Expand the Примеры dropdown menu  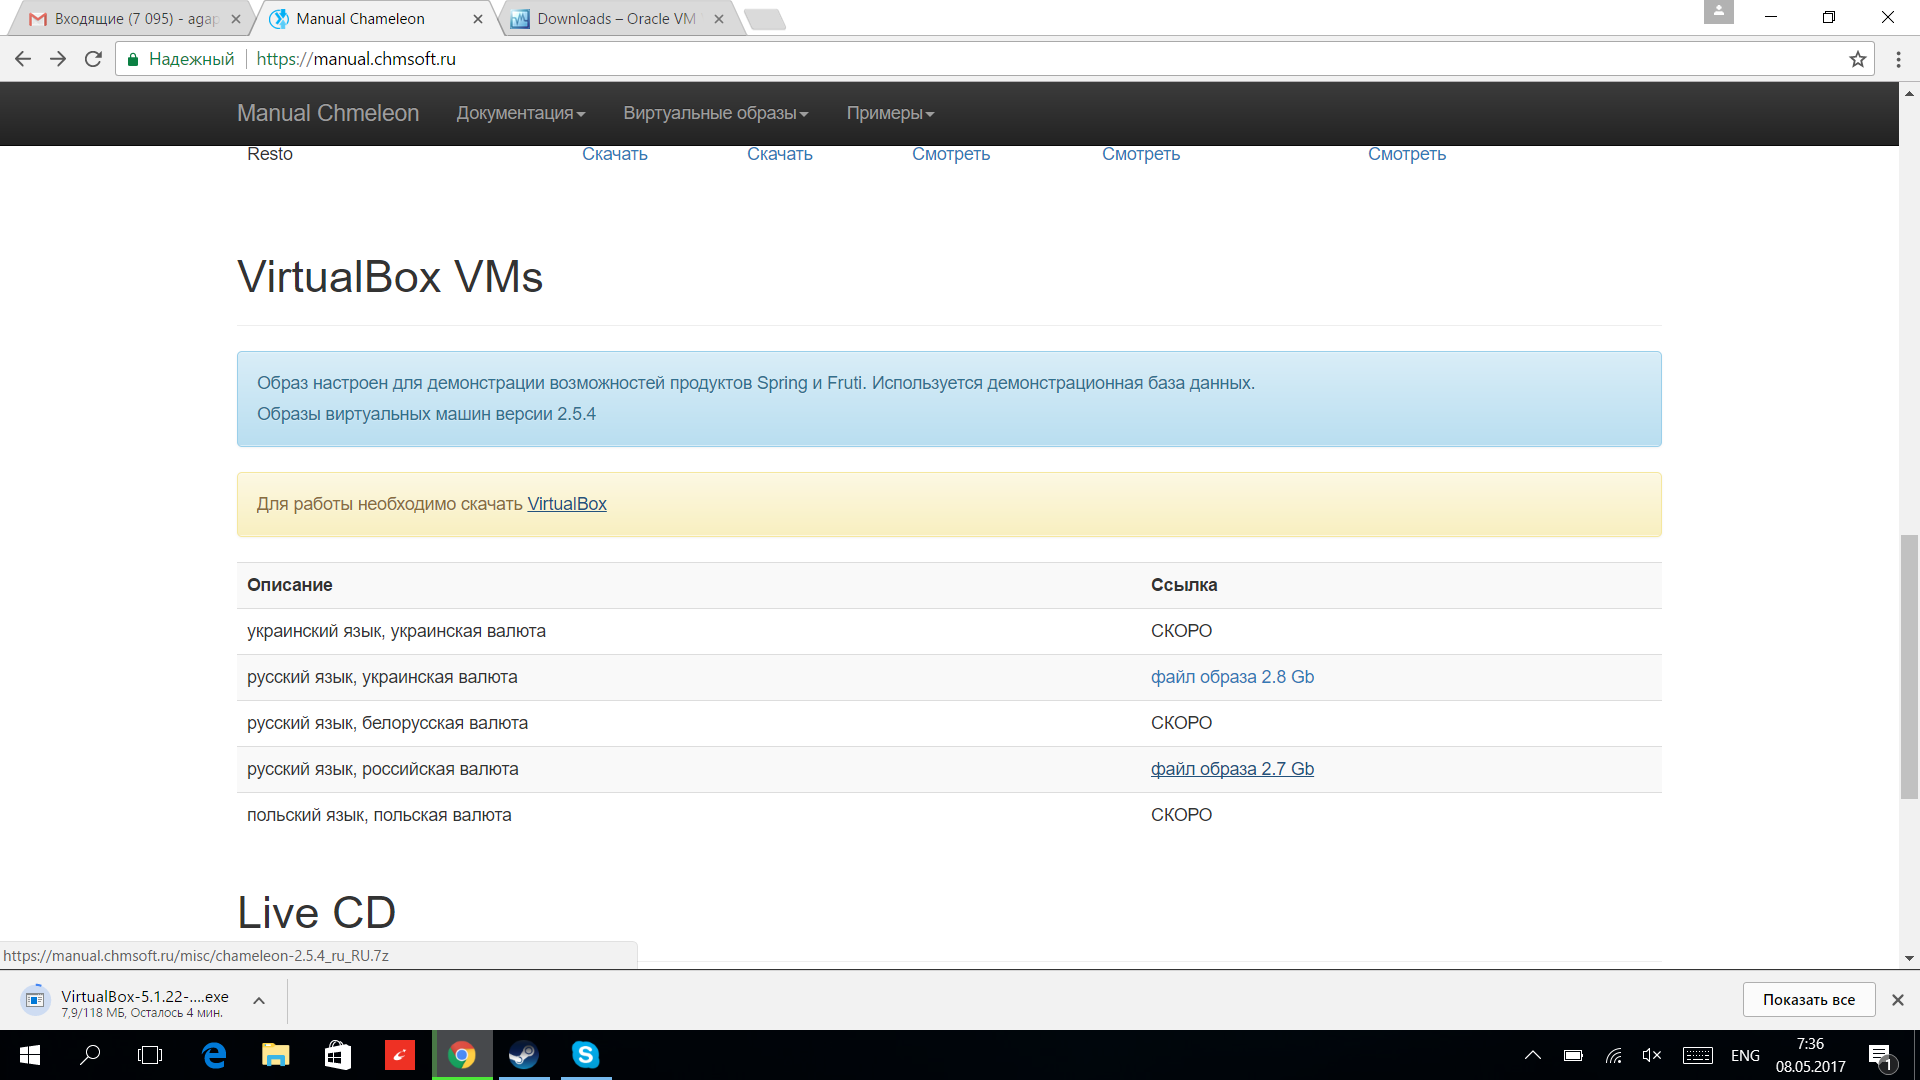pyautogui.click(x=890, y=113)
